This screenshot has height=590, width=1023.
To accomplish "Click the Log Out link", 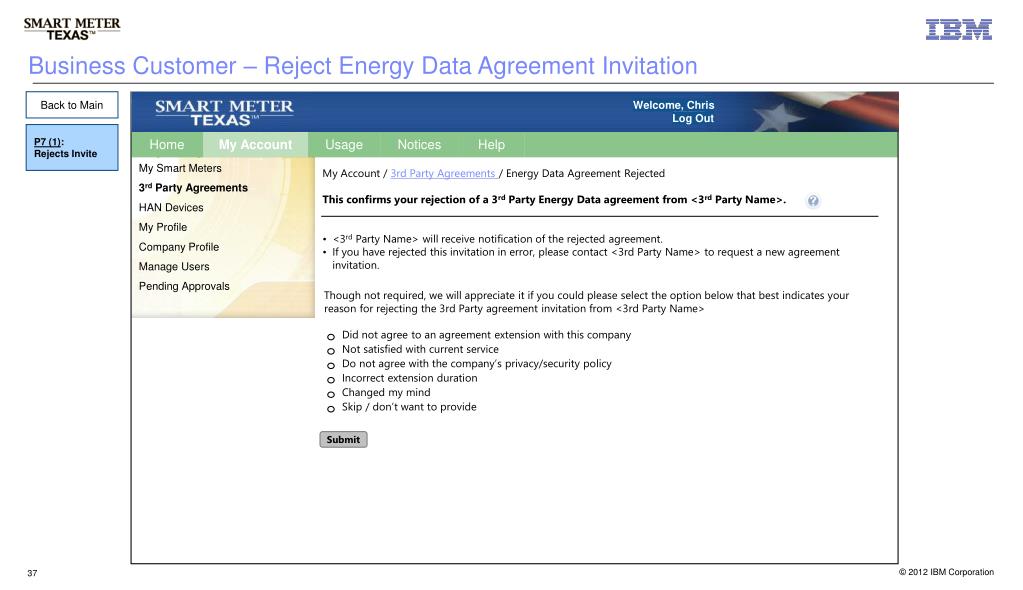I will tap(693, 119).
